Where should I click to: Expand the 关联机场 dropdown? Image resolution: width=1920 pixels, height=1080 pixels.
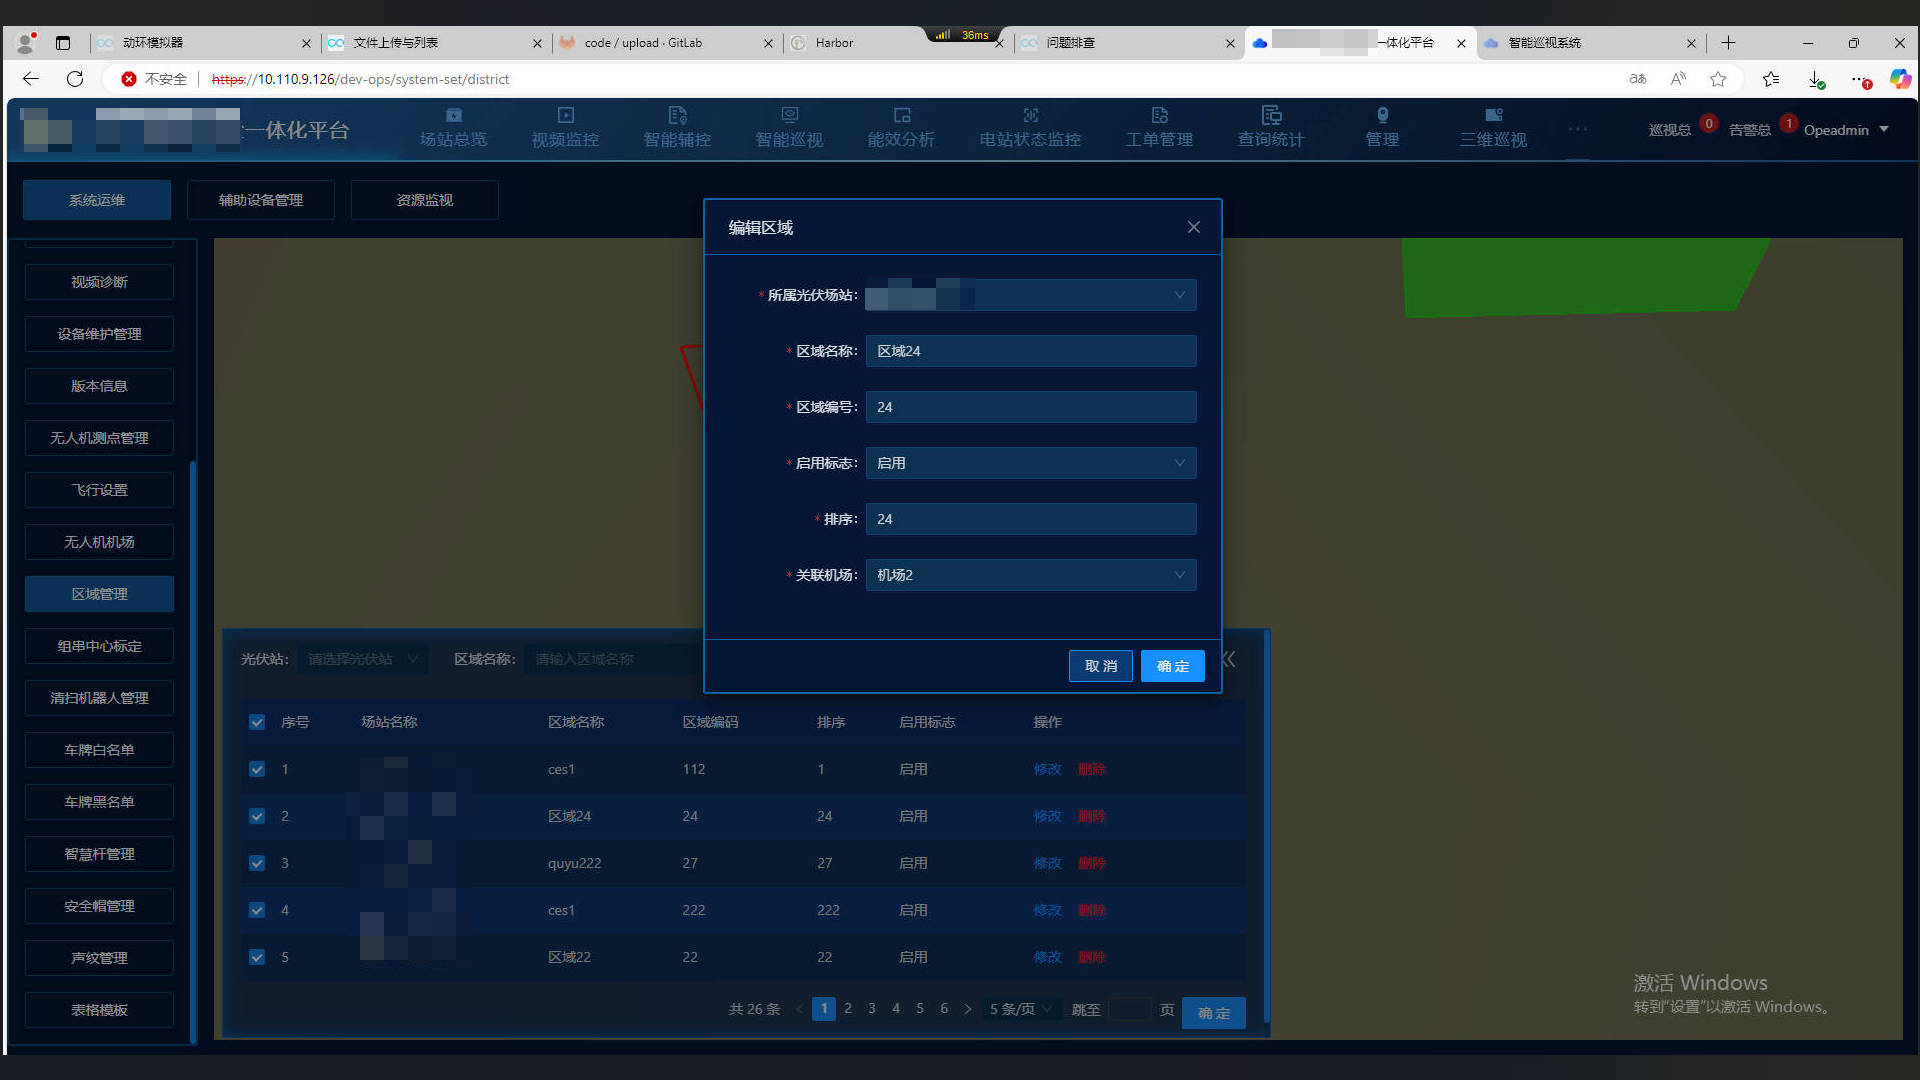(1031, 575)
